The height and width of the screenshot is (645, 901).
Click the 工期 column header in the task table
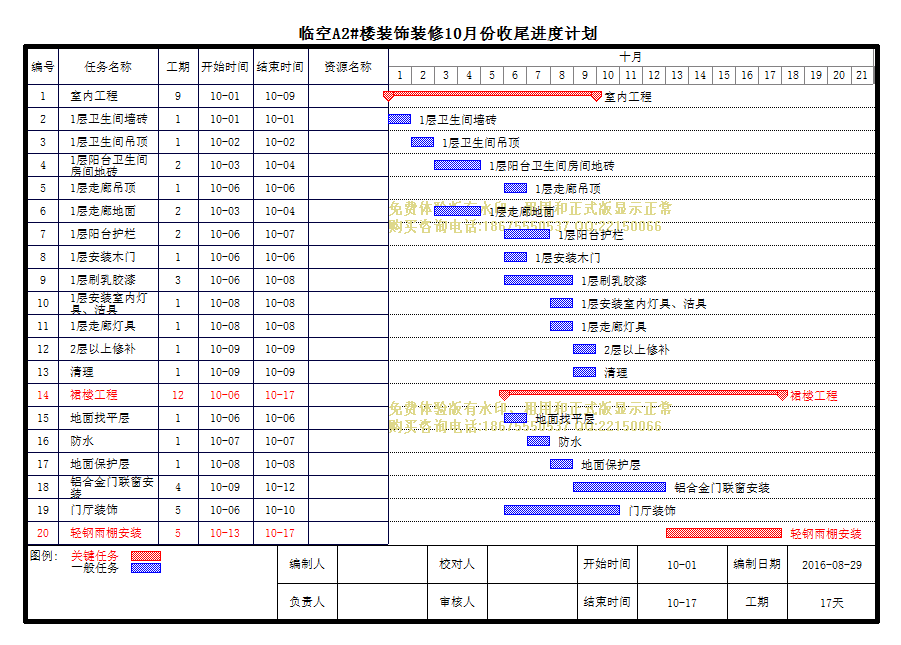click(x=178, y=67)
